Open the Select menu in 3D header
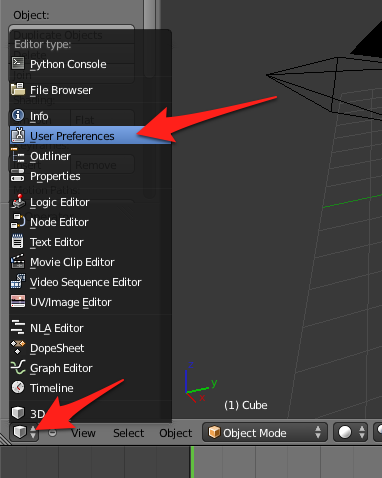This screenshot has width=382, height=478. tap(129, 433)
